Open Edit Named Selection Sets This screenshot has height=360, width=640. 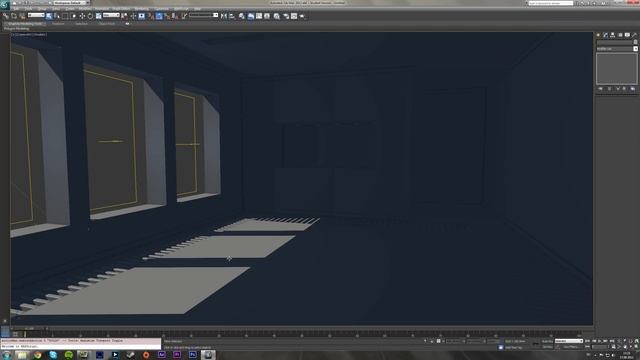(184, 16)
